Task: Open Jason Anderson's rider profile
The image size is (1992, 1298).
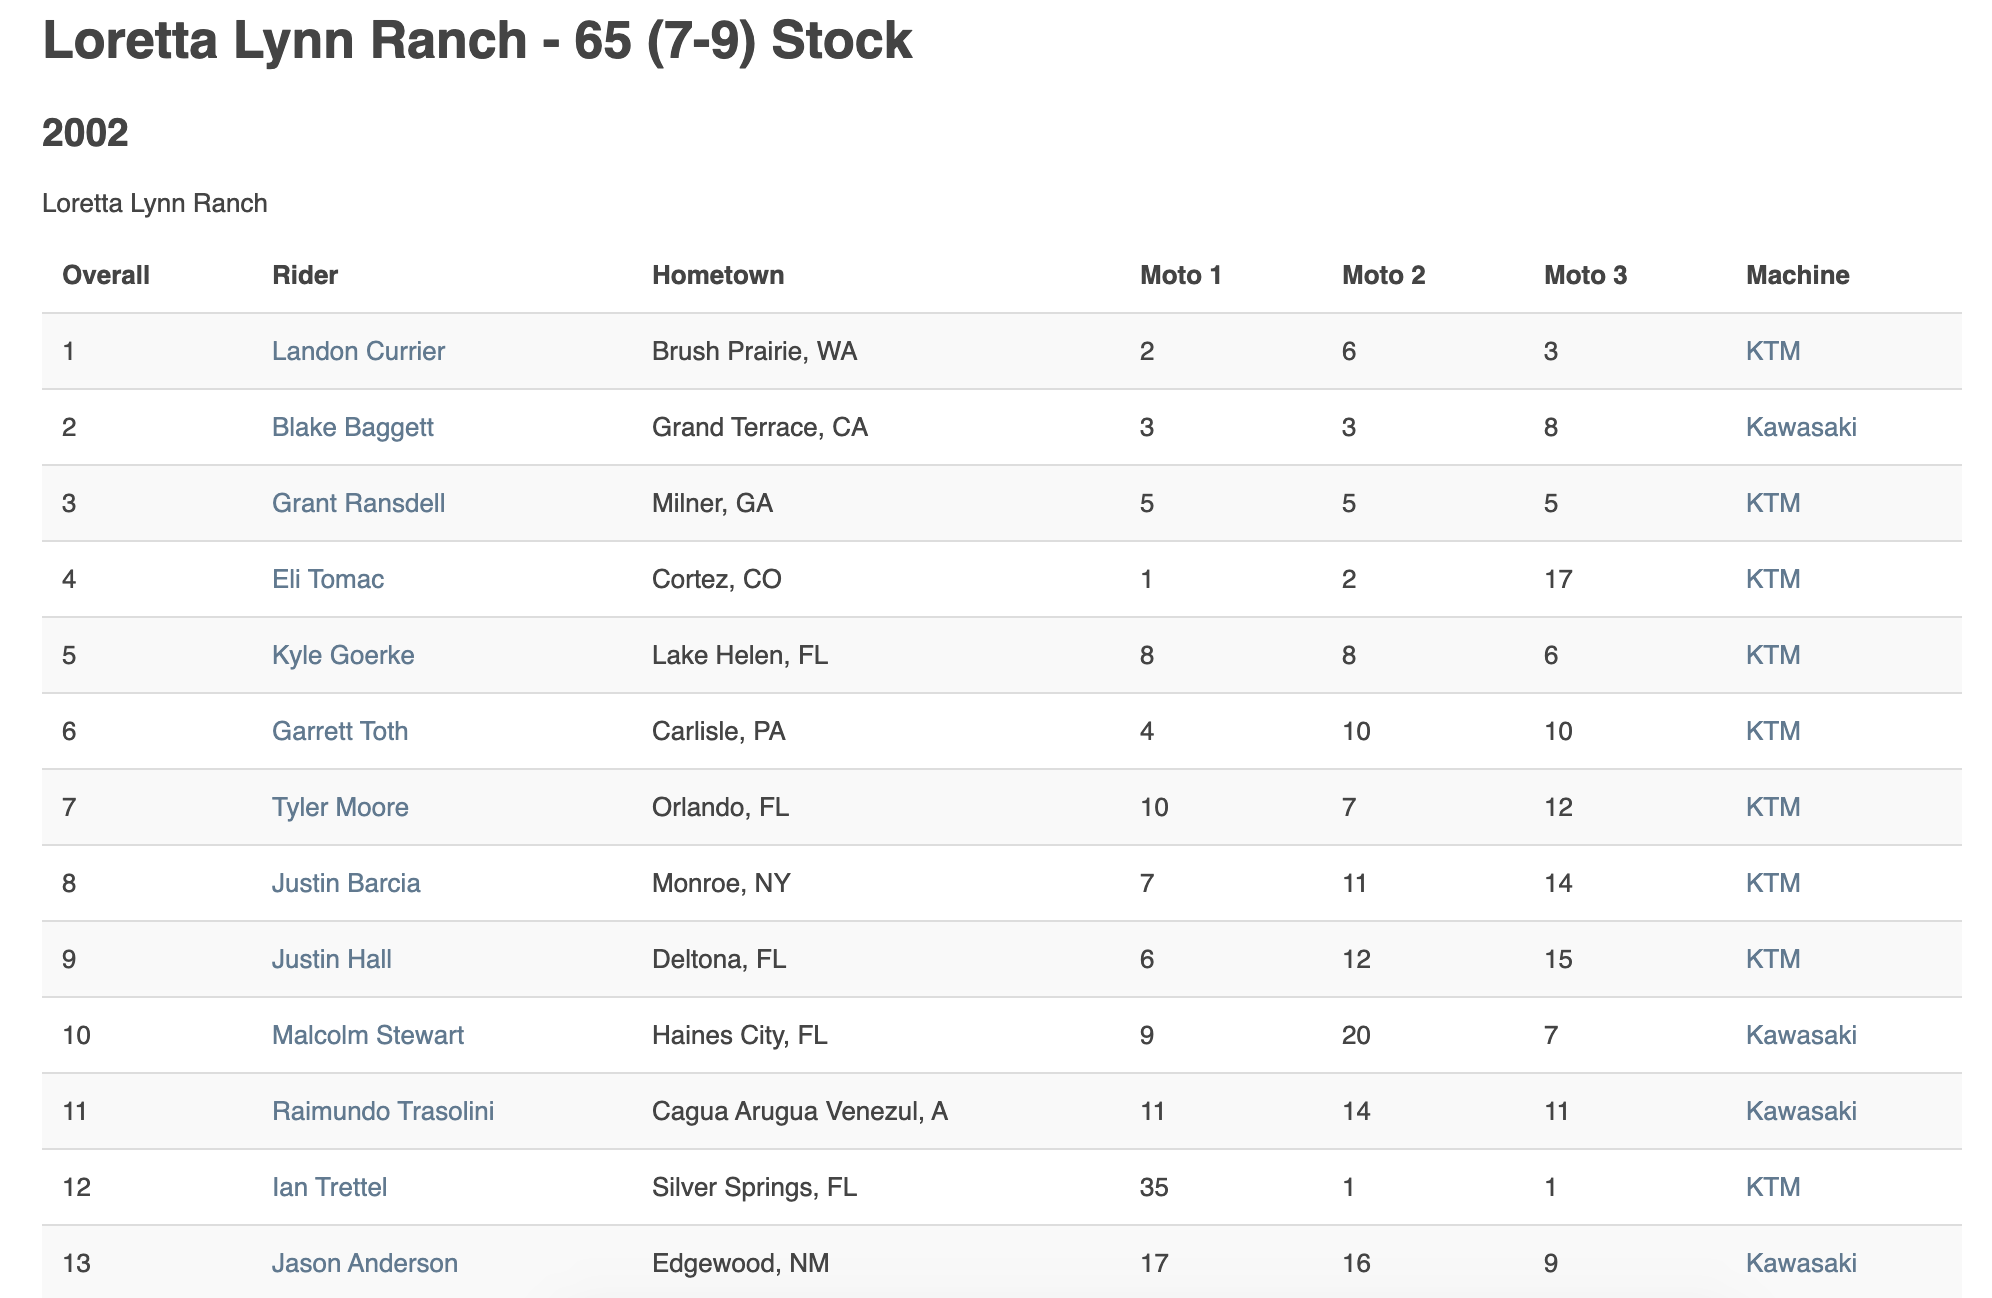Action: pos(365,1263)
